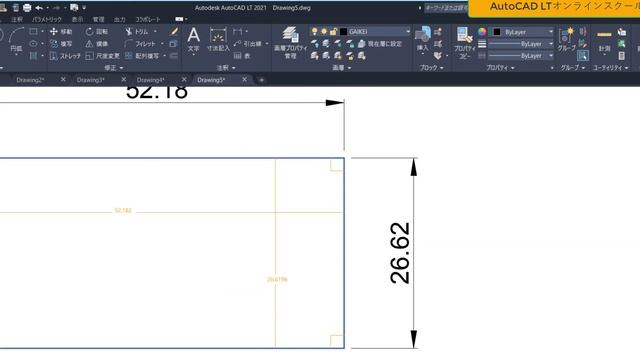
Task: Select the Stretch (ストレッチ) tool
Action: [x=65, y=56]
